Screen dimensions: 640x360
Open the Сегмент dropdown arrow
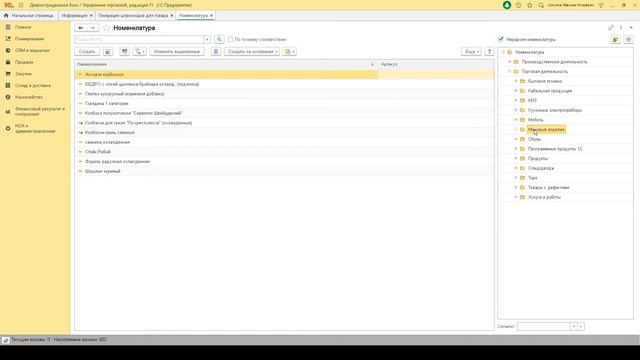point(573,326)
